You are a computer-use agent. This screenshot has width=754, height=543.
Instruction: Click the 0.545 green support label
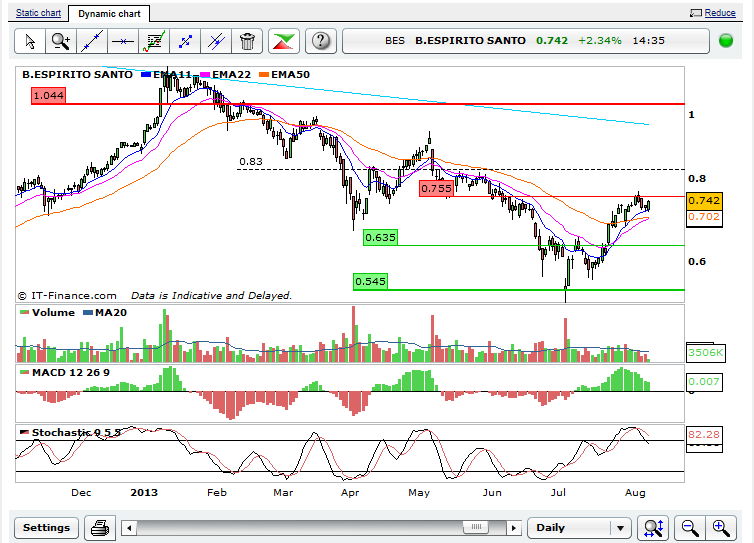(x=370, y=281)
